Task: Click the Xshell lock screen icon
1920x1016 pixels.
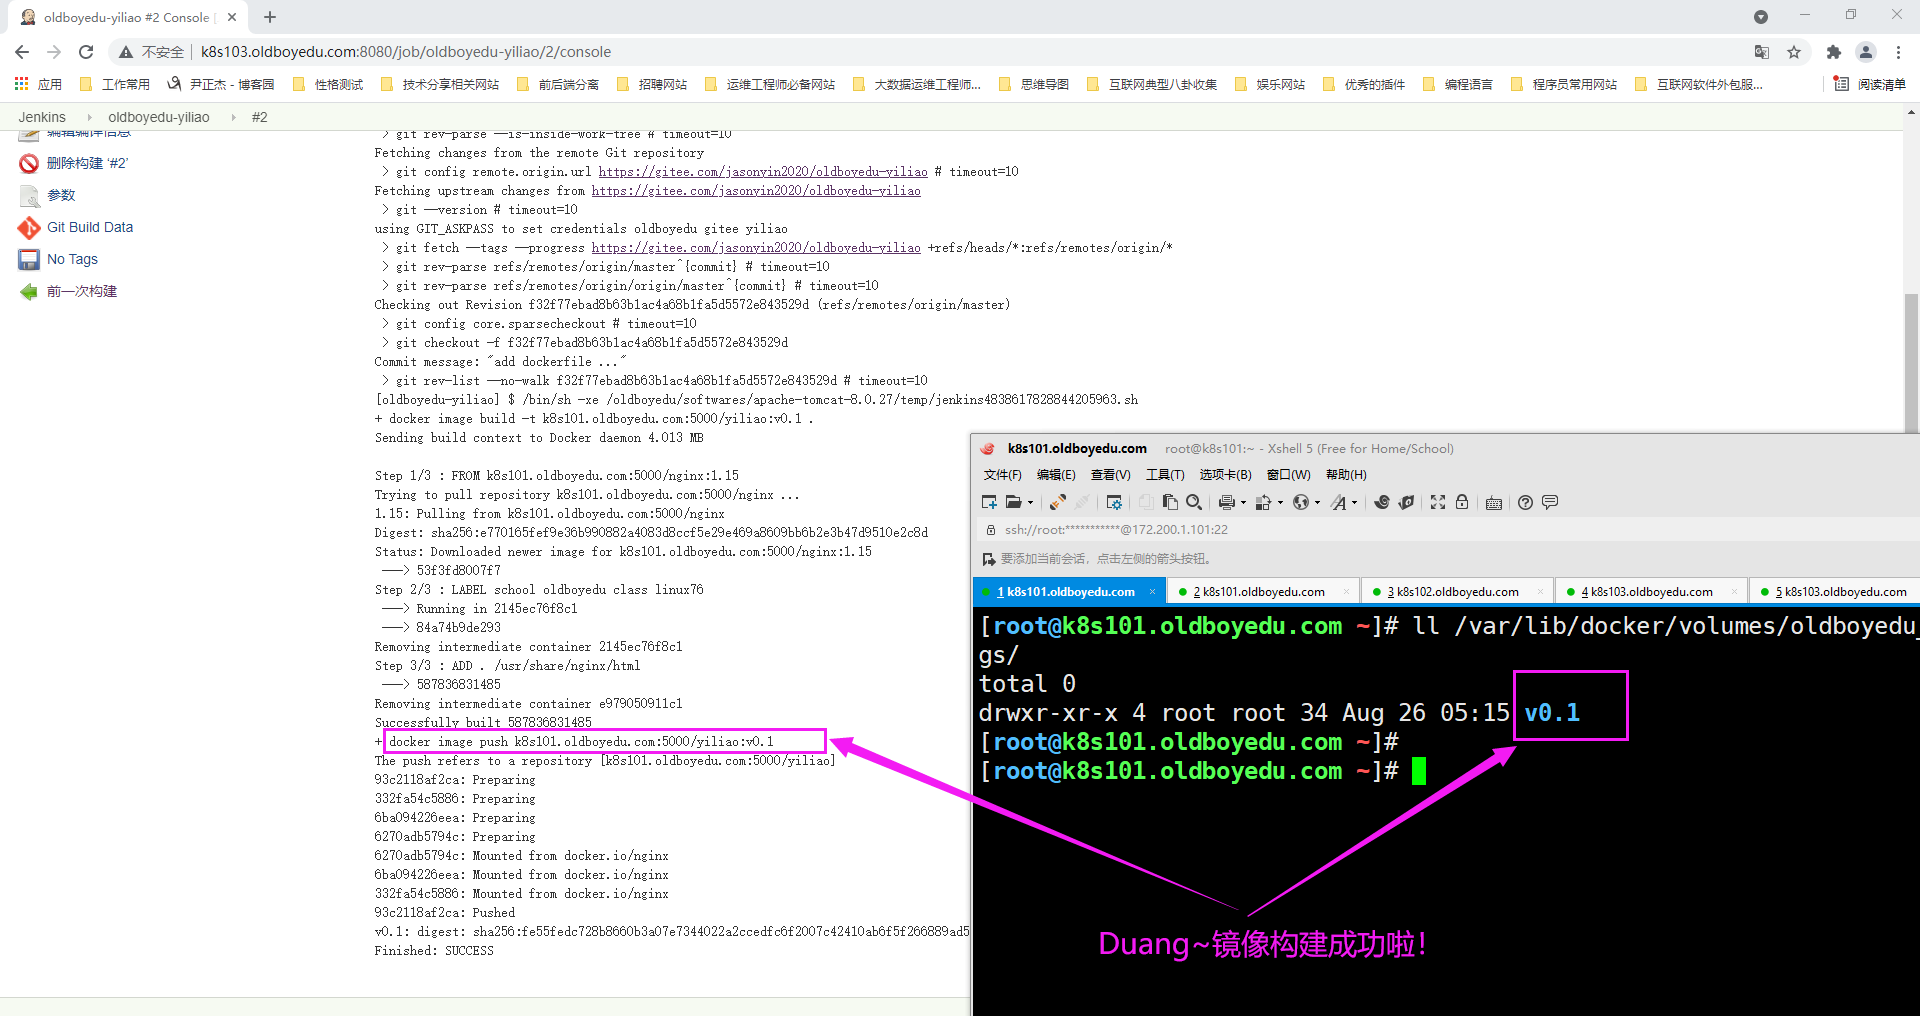Action: click(1462, 503)
